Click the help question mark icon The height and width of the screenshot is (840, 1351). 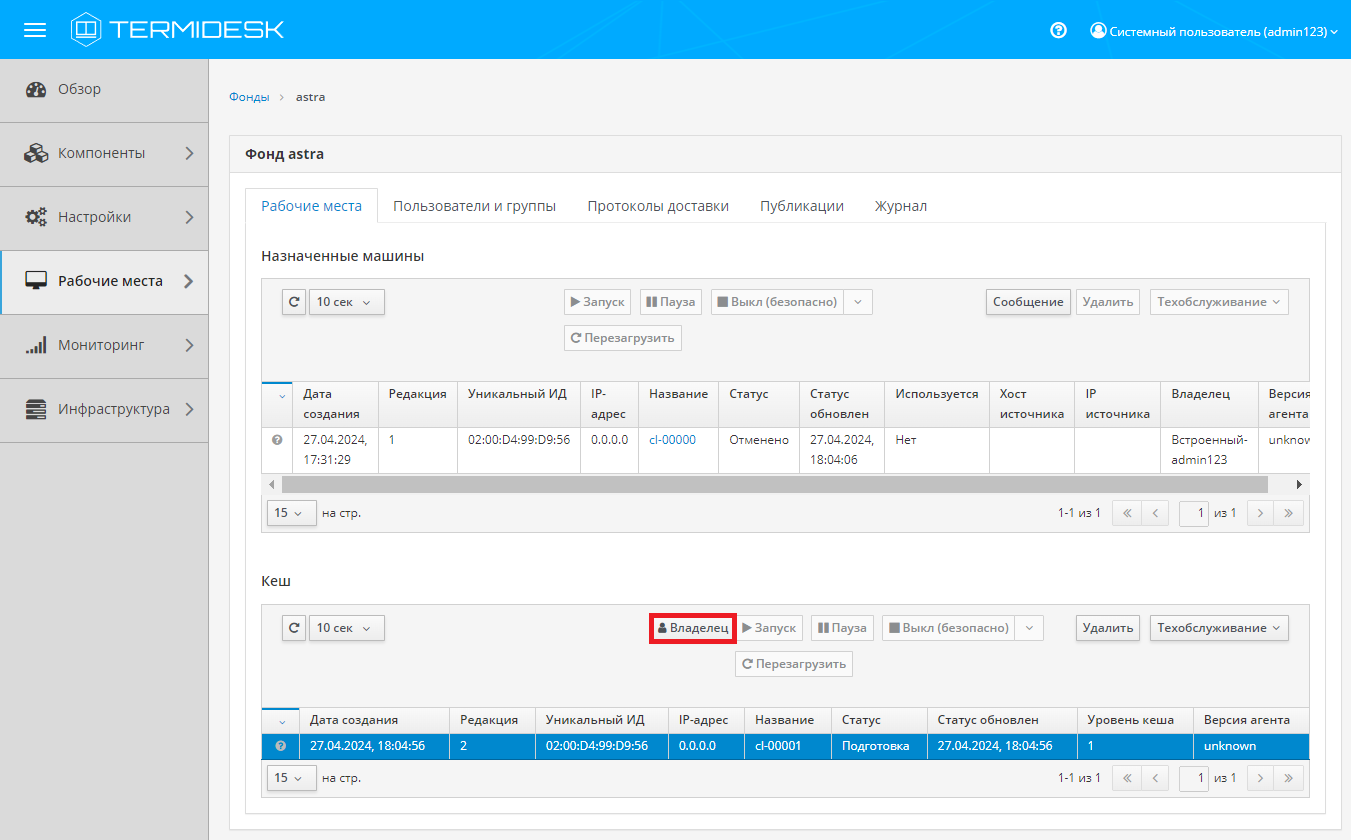coord(1058,30)
